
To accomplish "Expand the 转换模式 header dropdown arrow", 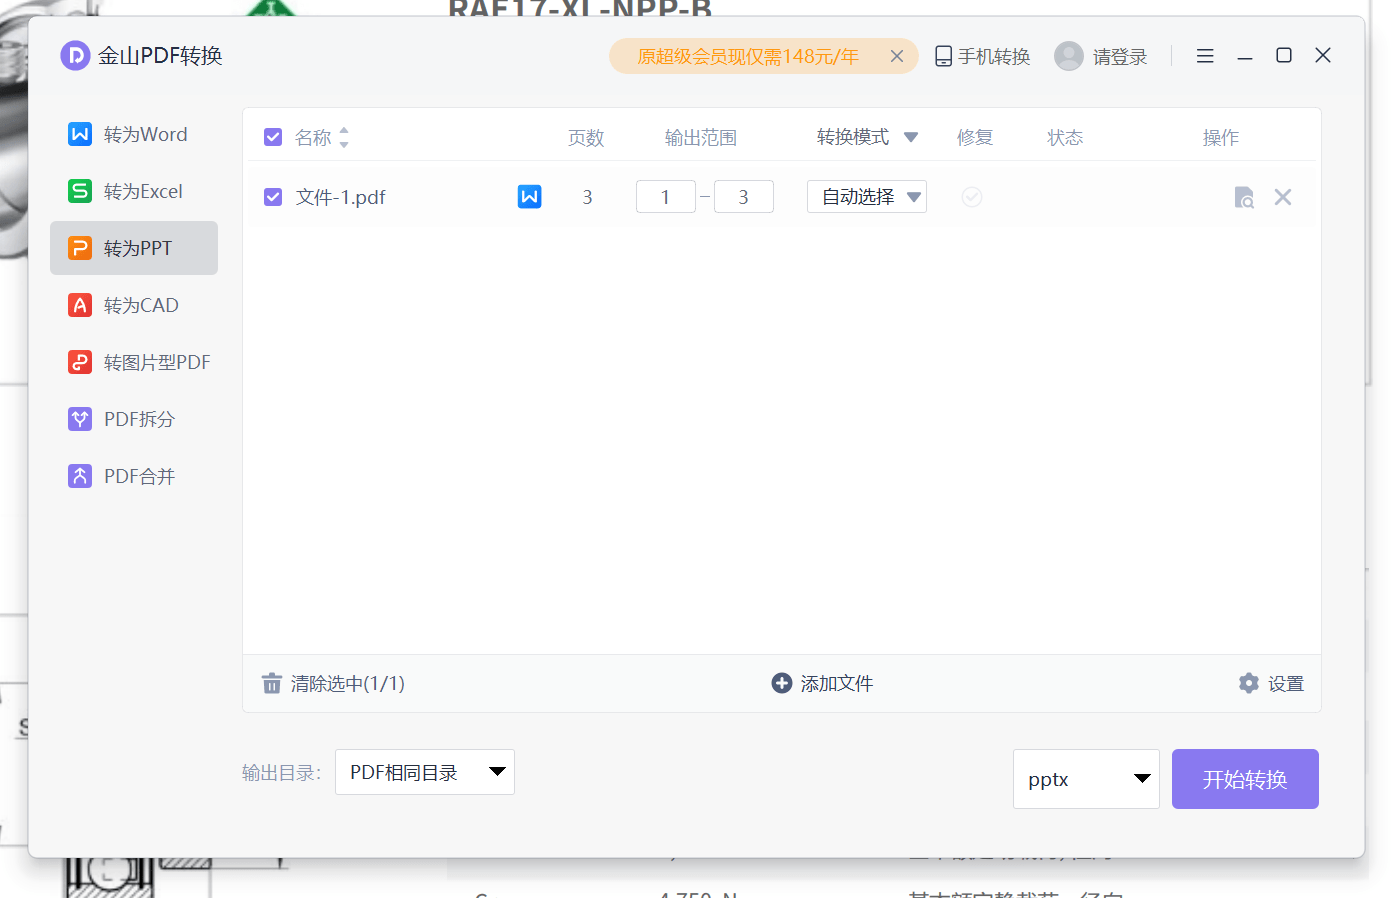I will point(911,137).
